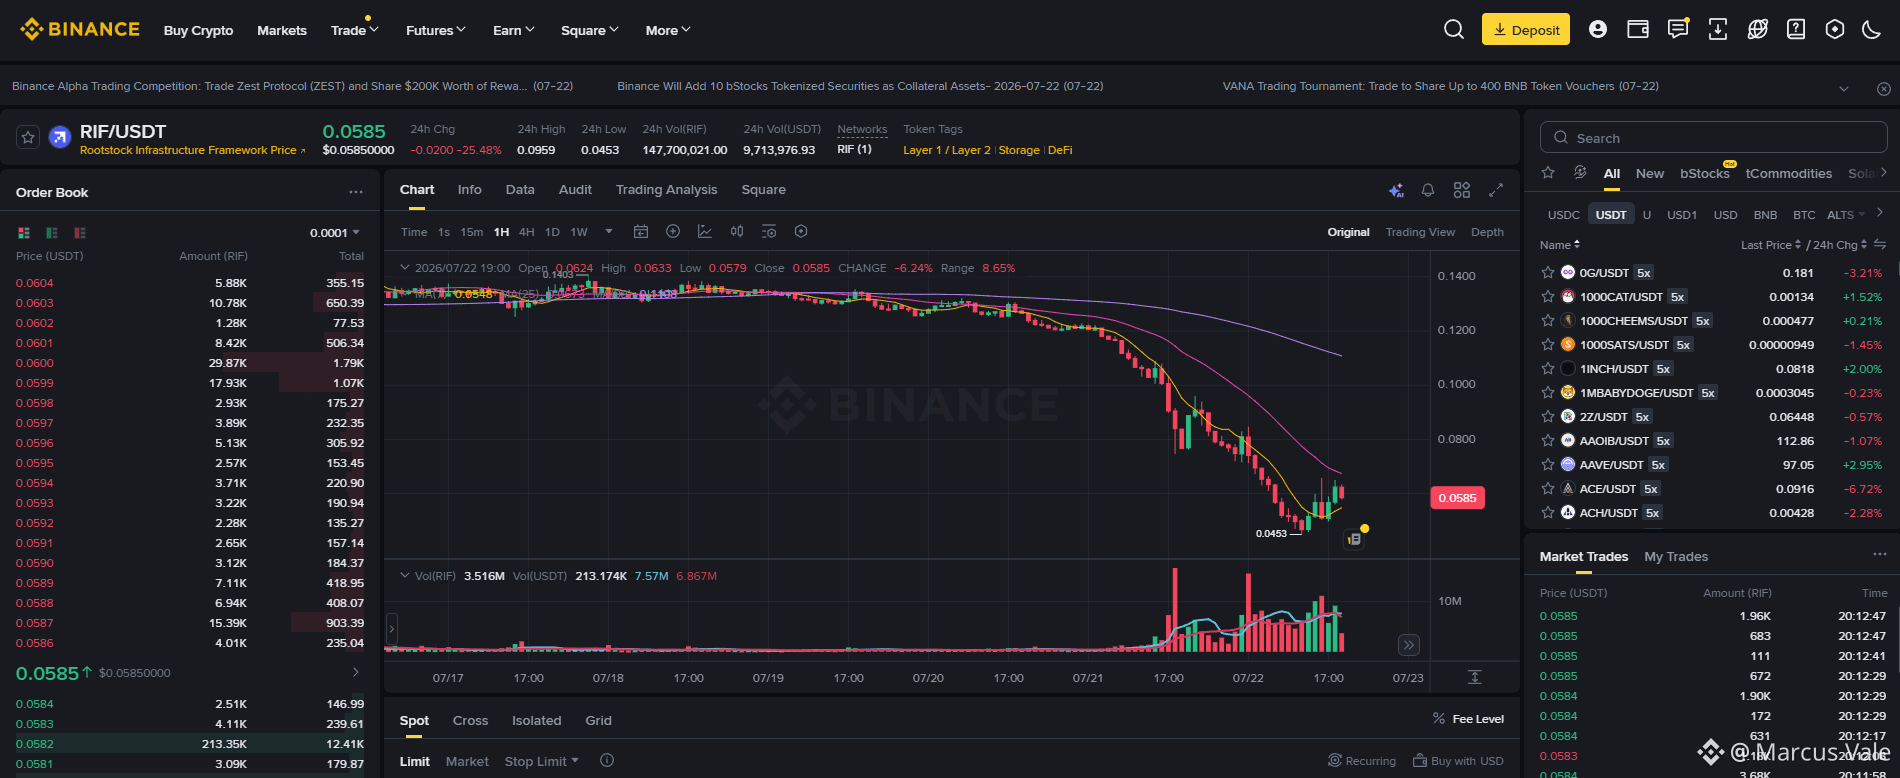This screenshot has height=778, width=1900.
Task: Open order book 0.0001 precision dropdown
Action: tap(335, 233)
